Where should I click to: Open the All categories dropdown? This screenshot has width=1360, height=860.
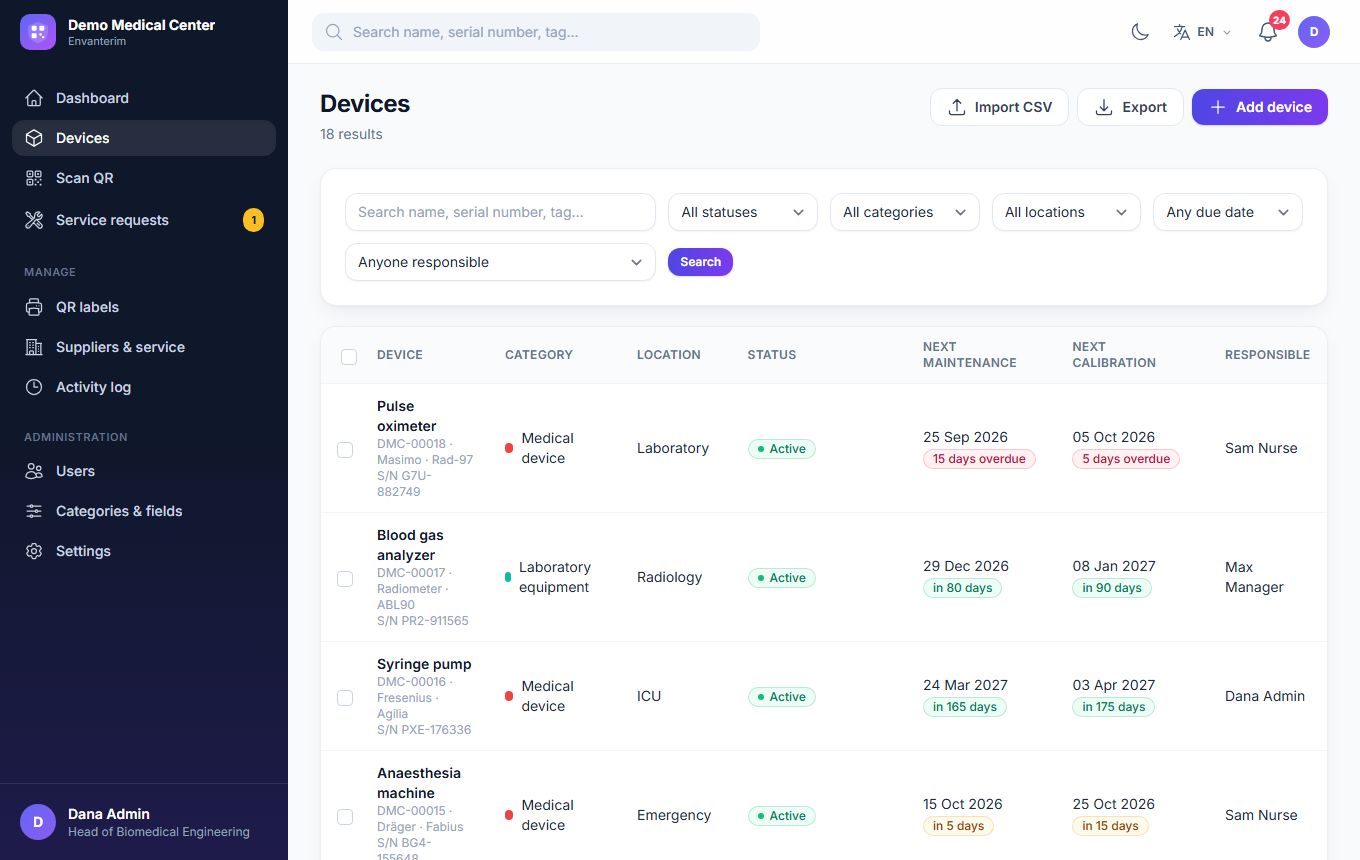(x=905, y=212)
